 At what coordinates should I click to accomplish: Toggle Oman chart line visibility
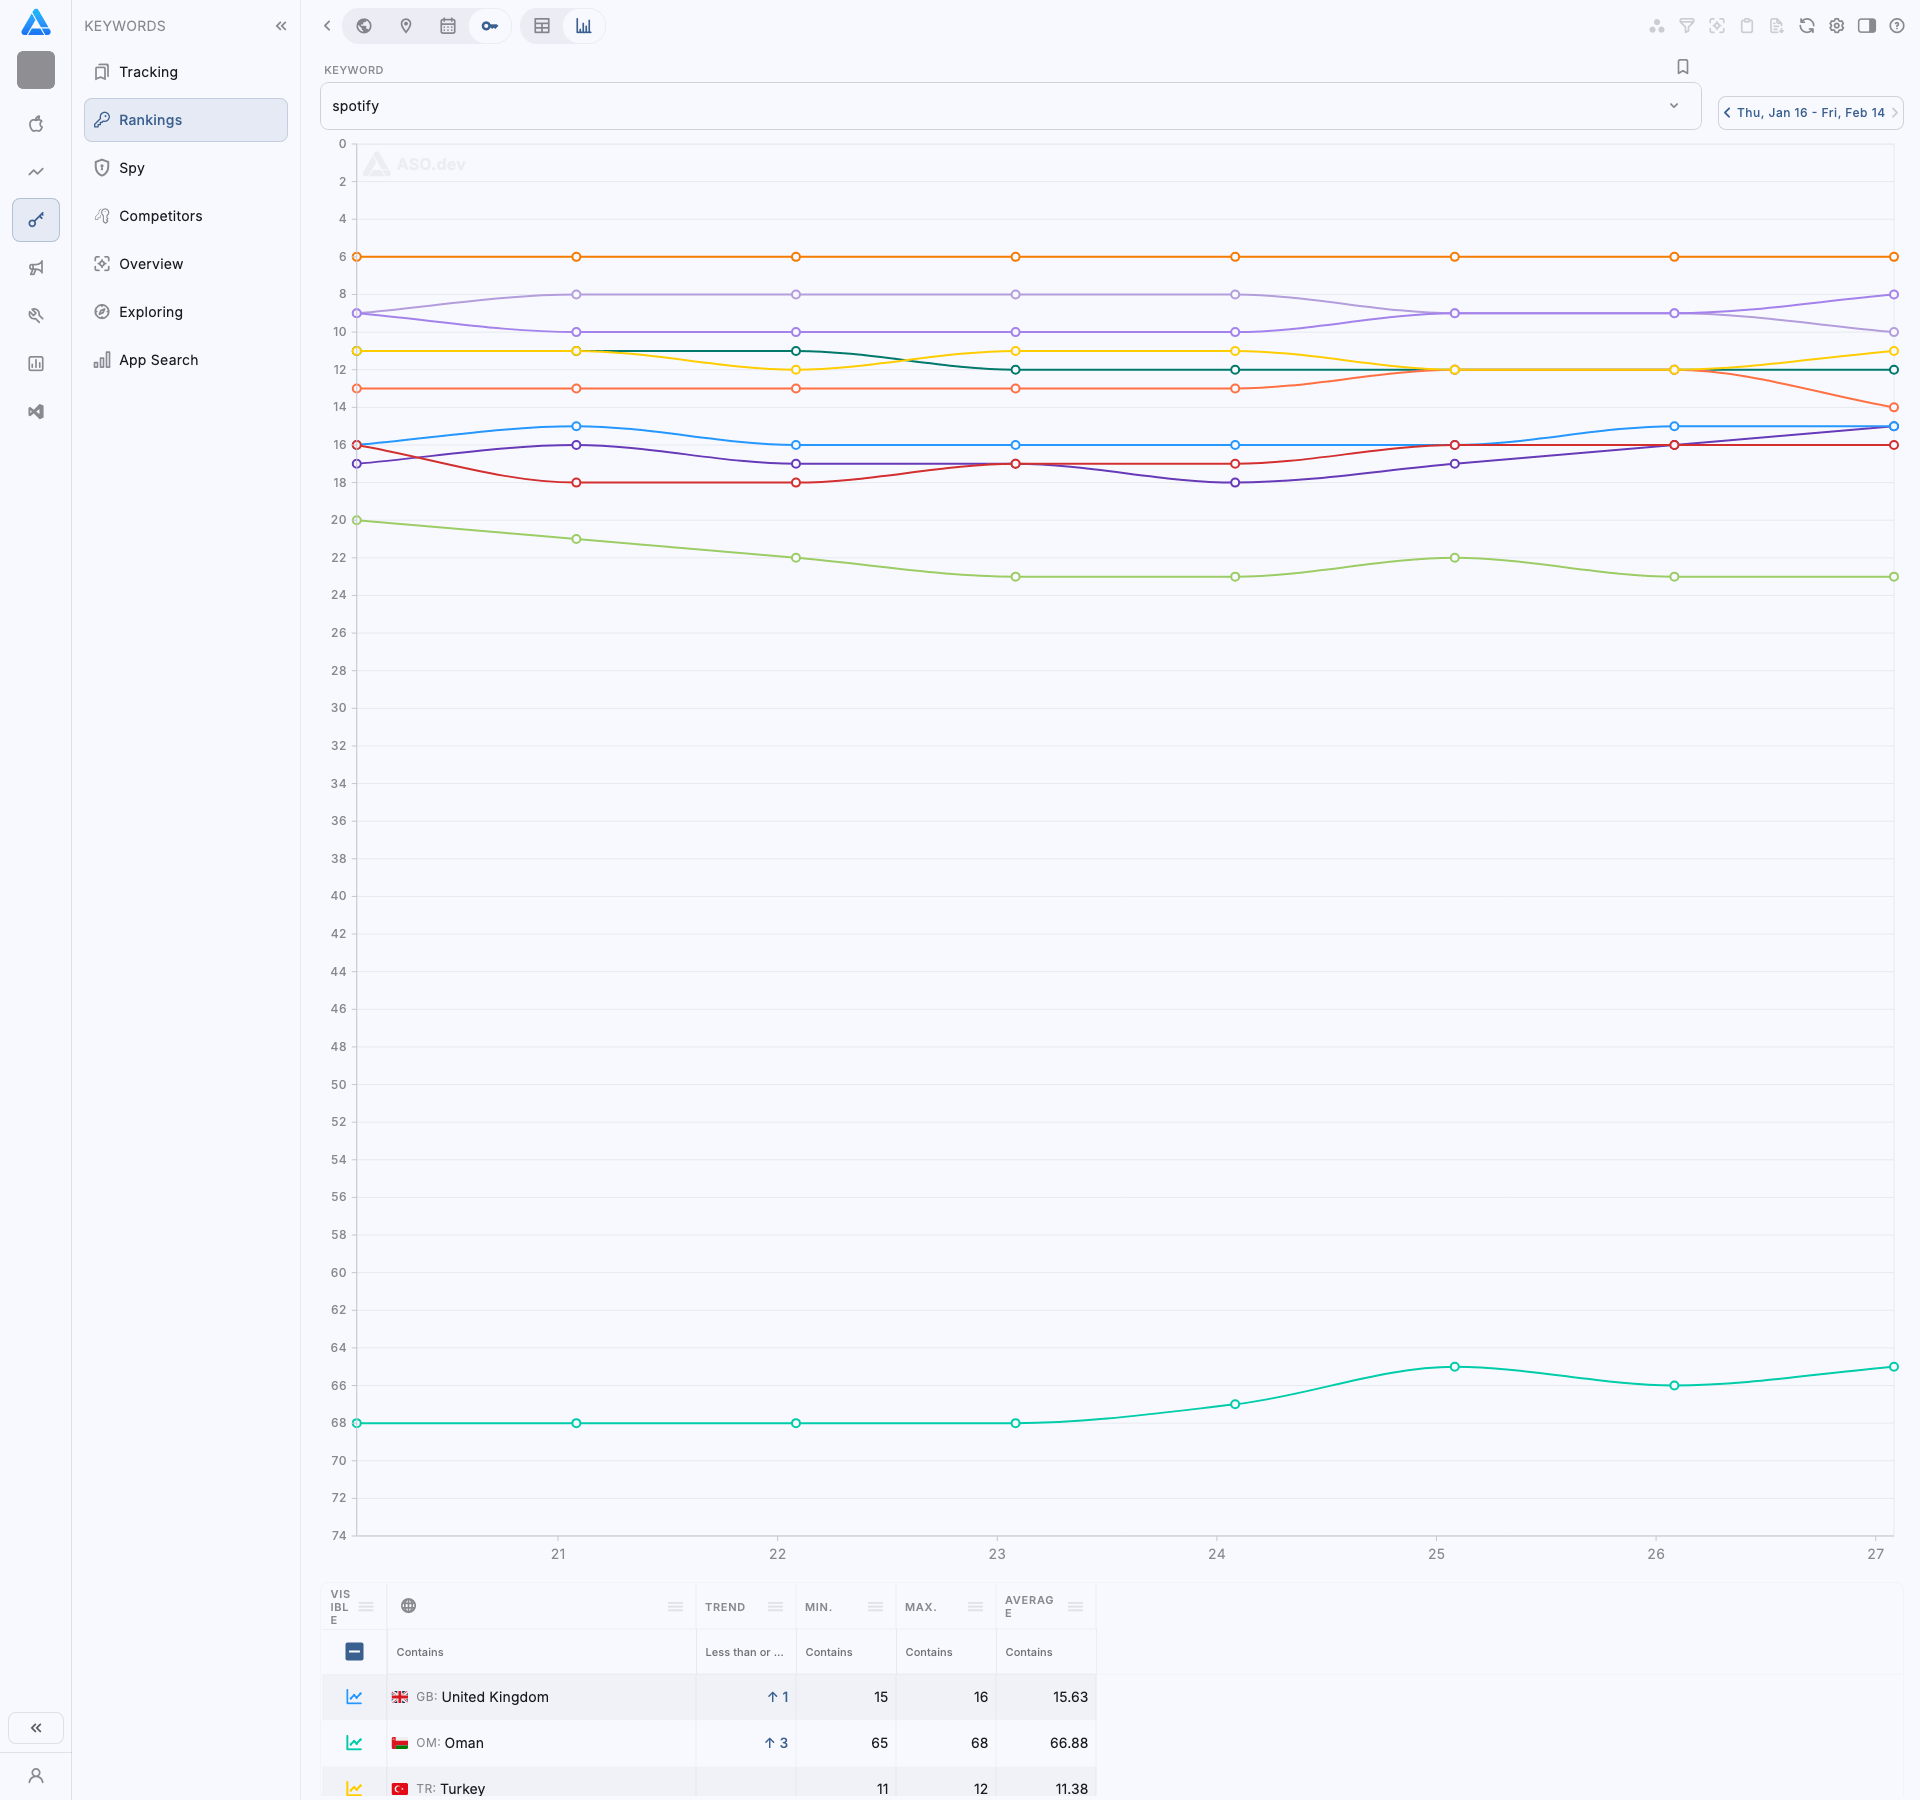[354, 1743]
